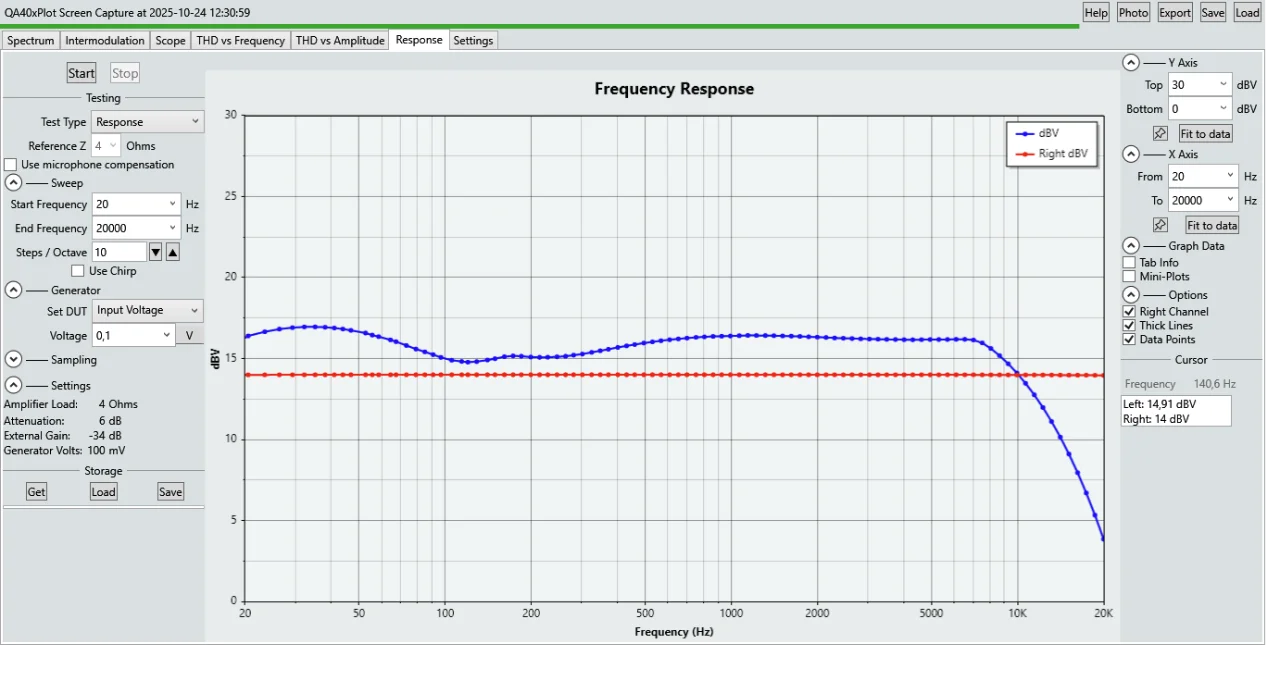1280x681 pixels.
Task: Collapse the Y Axis section chevron
Action: (x=1130, y=62)
